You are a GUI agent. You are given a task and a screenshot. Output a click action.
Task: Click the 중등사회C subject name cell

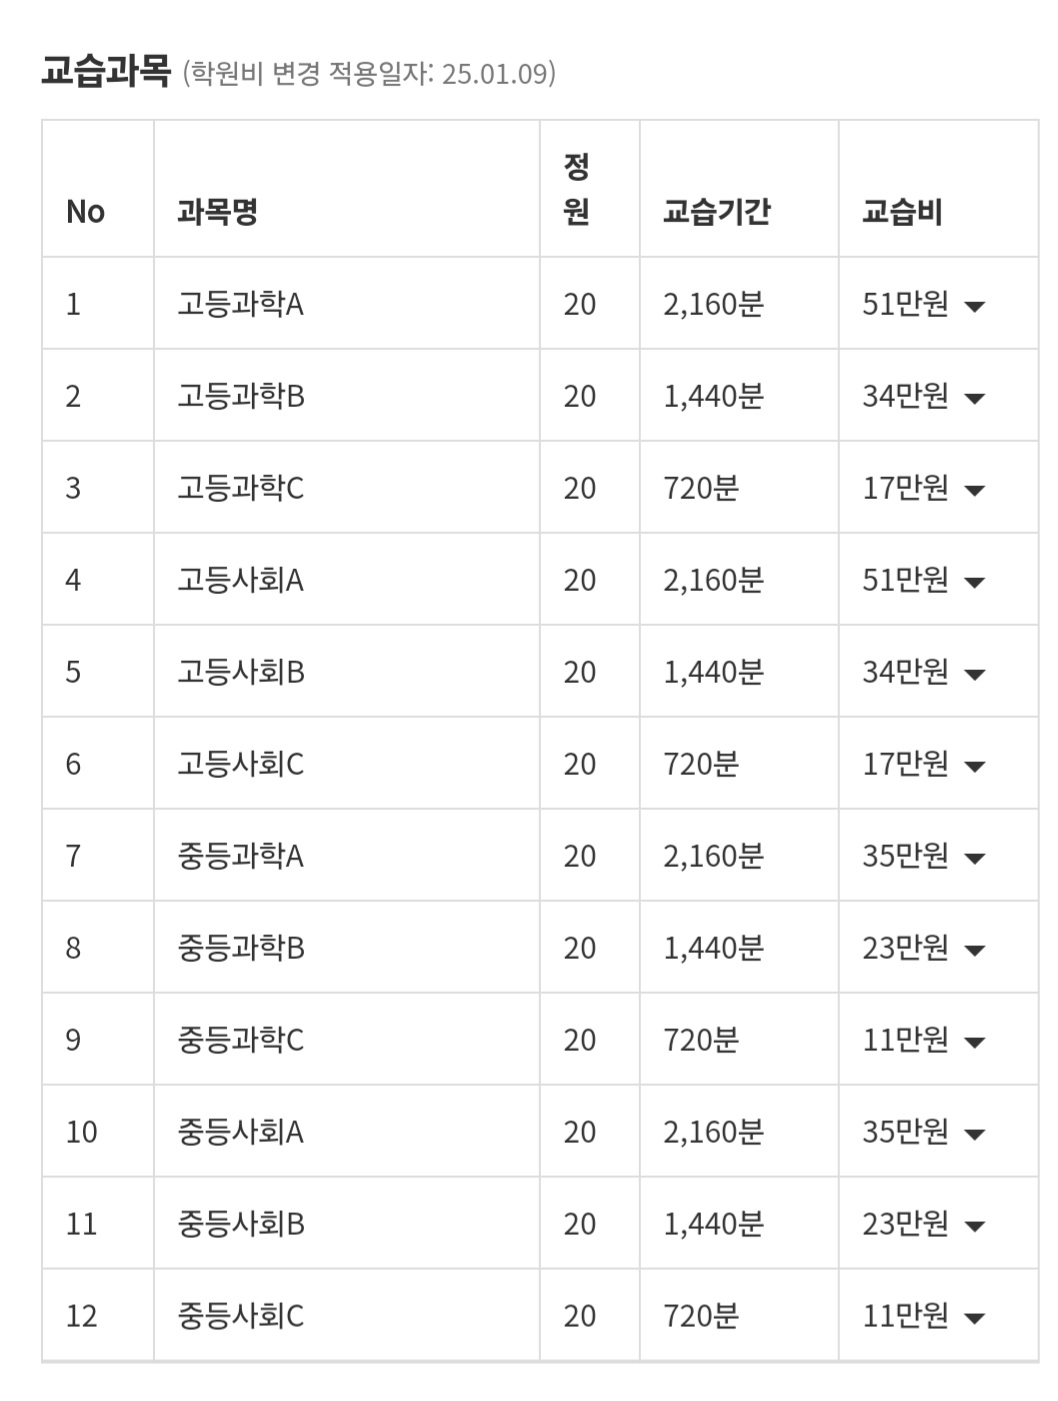coord(240,1316)
